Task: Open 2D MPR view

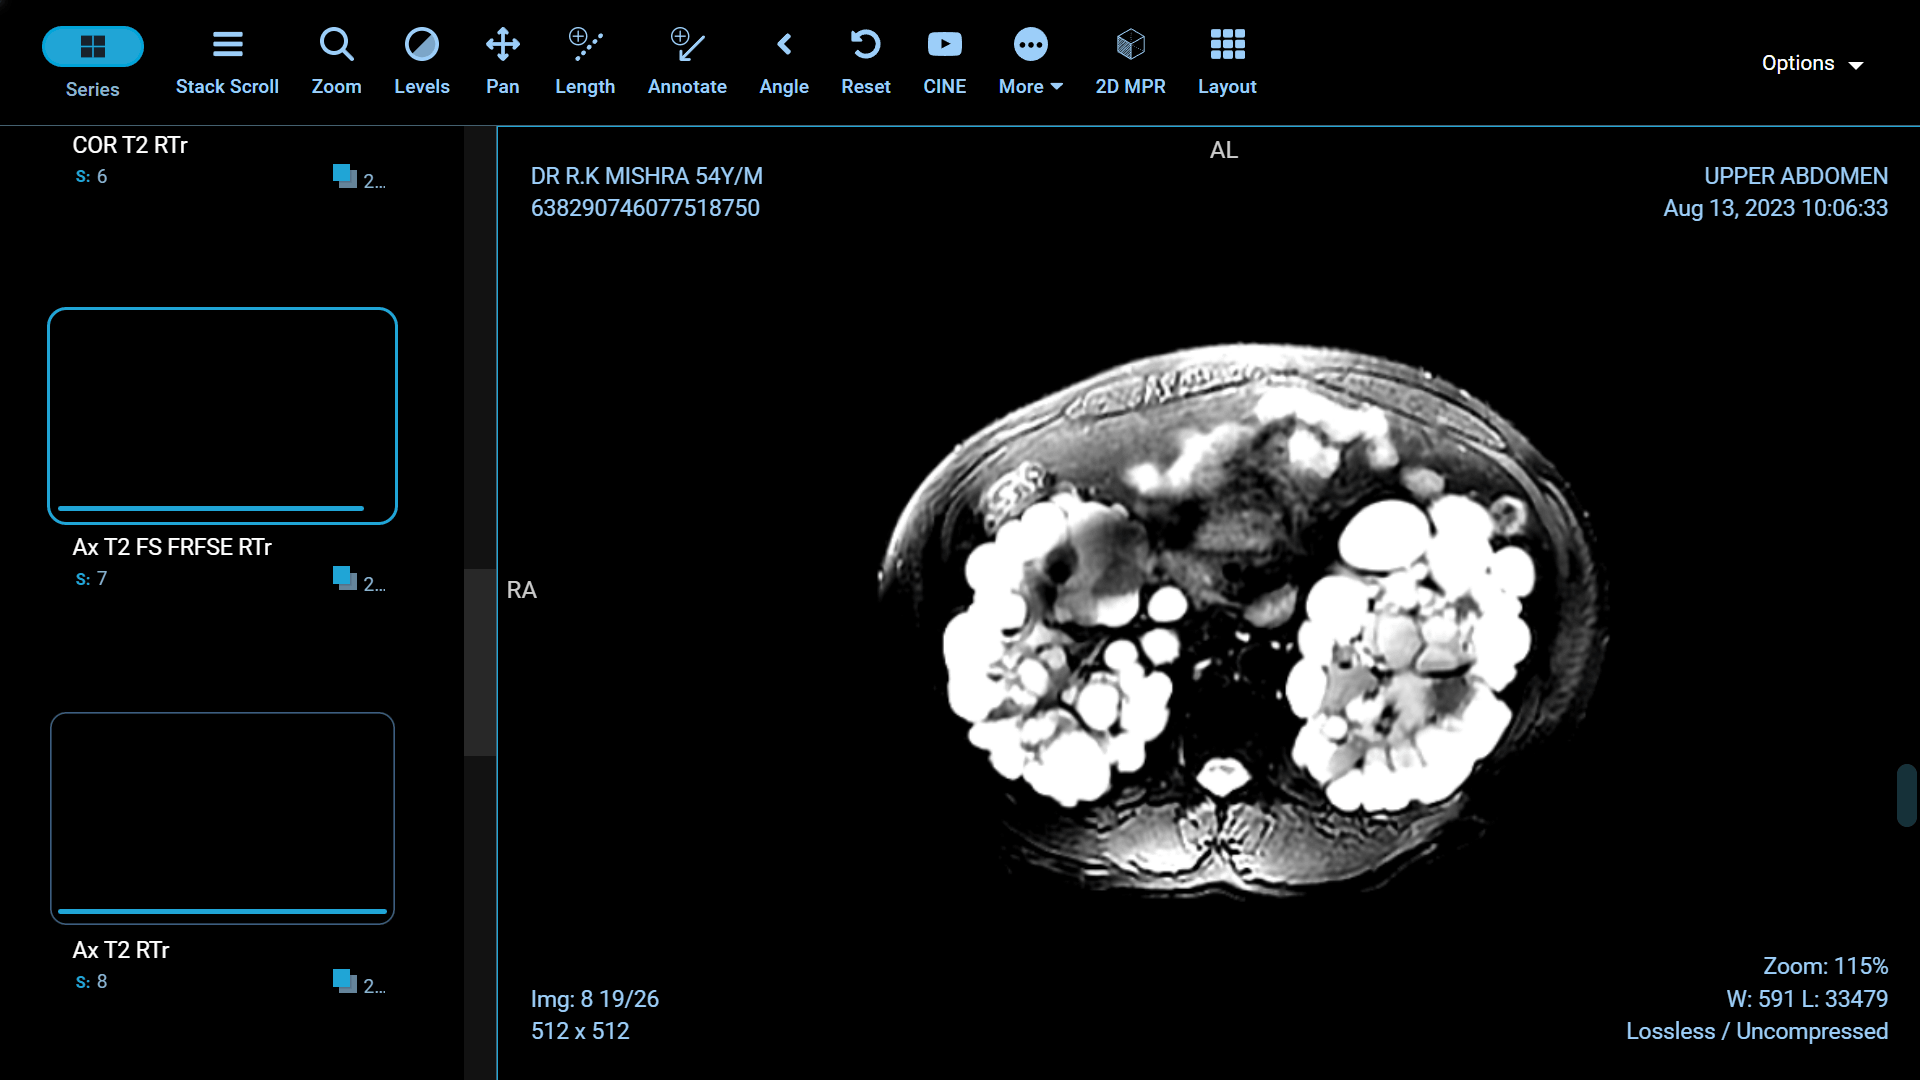Action: (1130, 60)
